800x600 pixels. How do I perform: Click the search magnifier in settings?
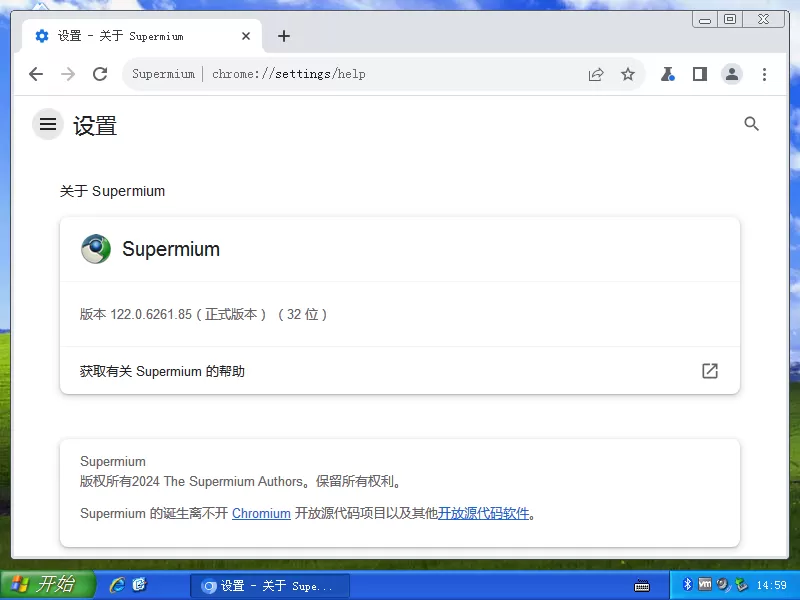[x=752, y=124]
